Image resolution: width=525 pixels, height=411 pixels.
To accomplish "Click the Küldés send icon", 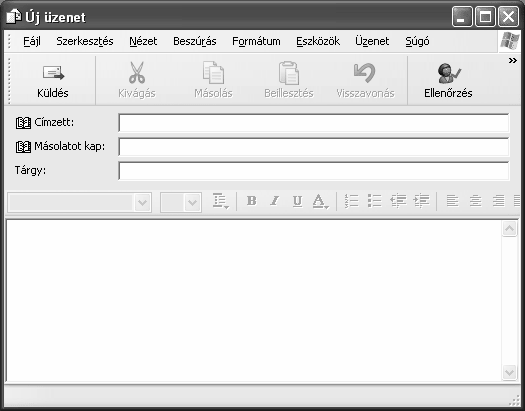I will click(53, 73).
